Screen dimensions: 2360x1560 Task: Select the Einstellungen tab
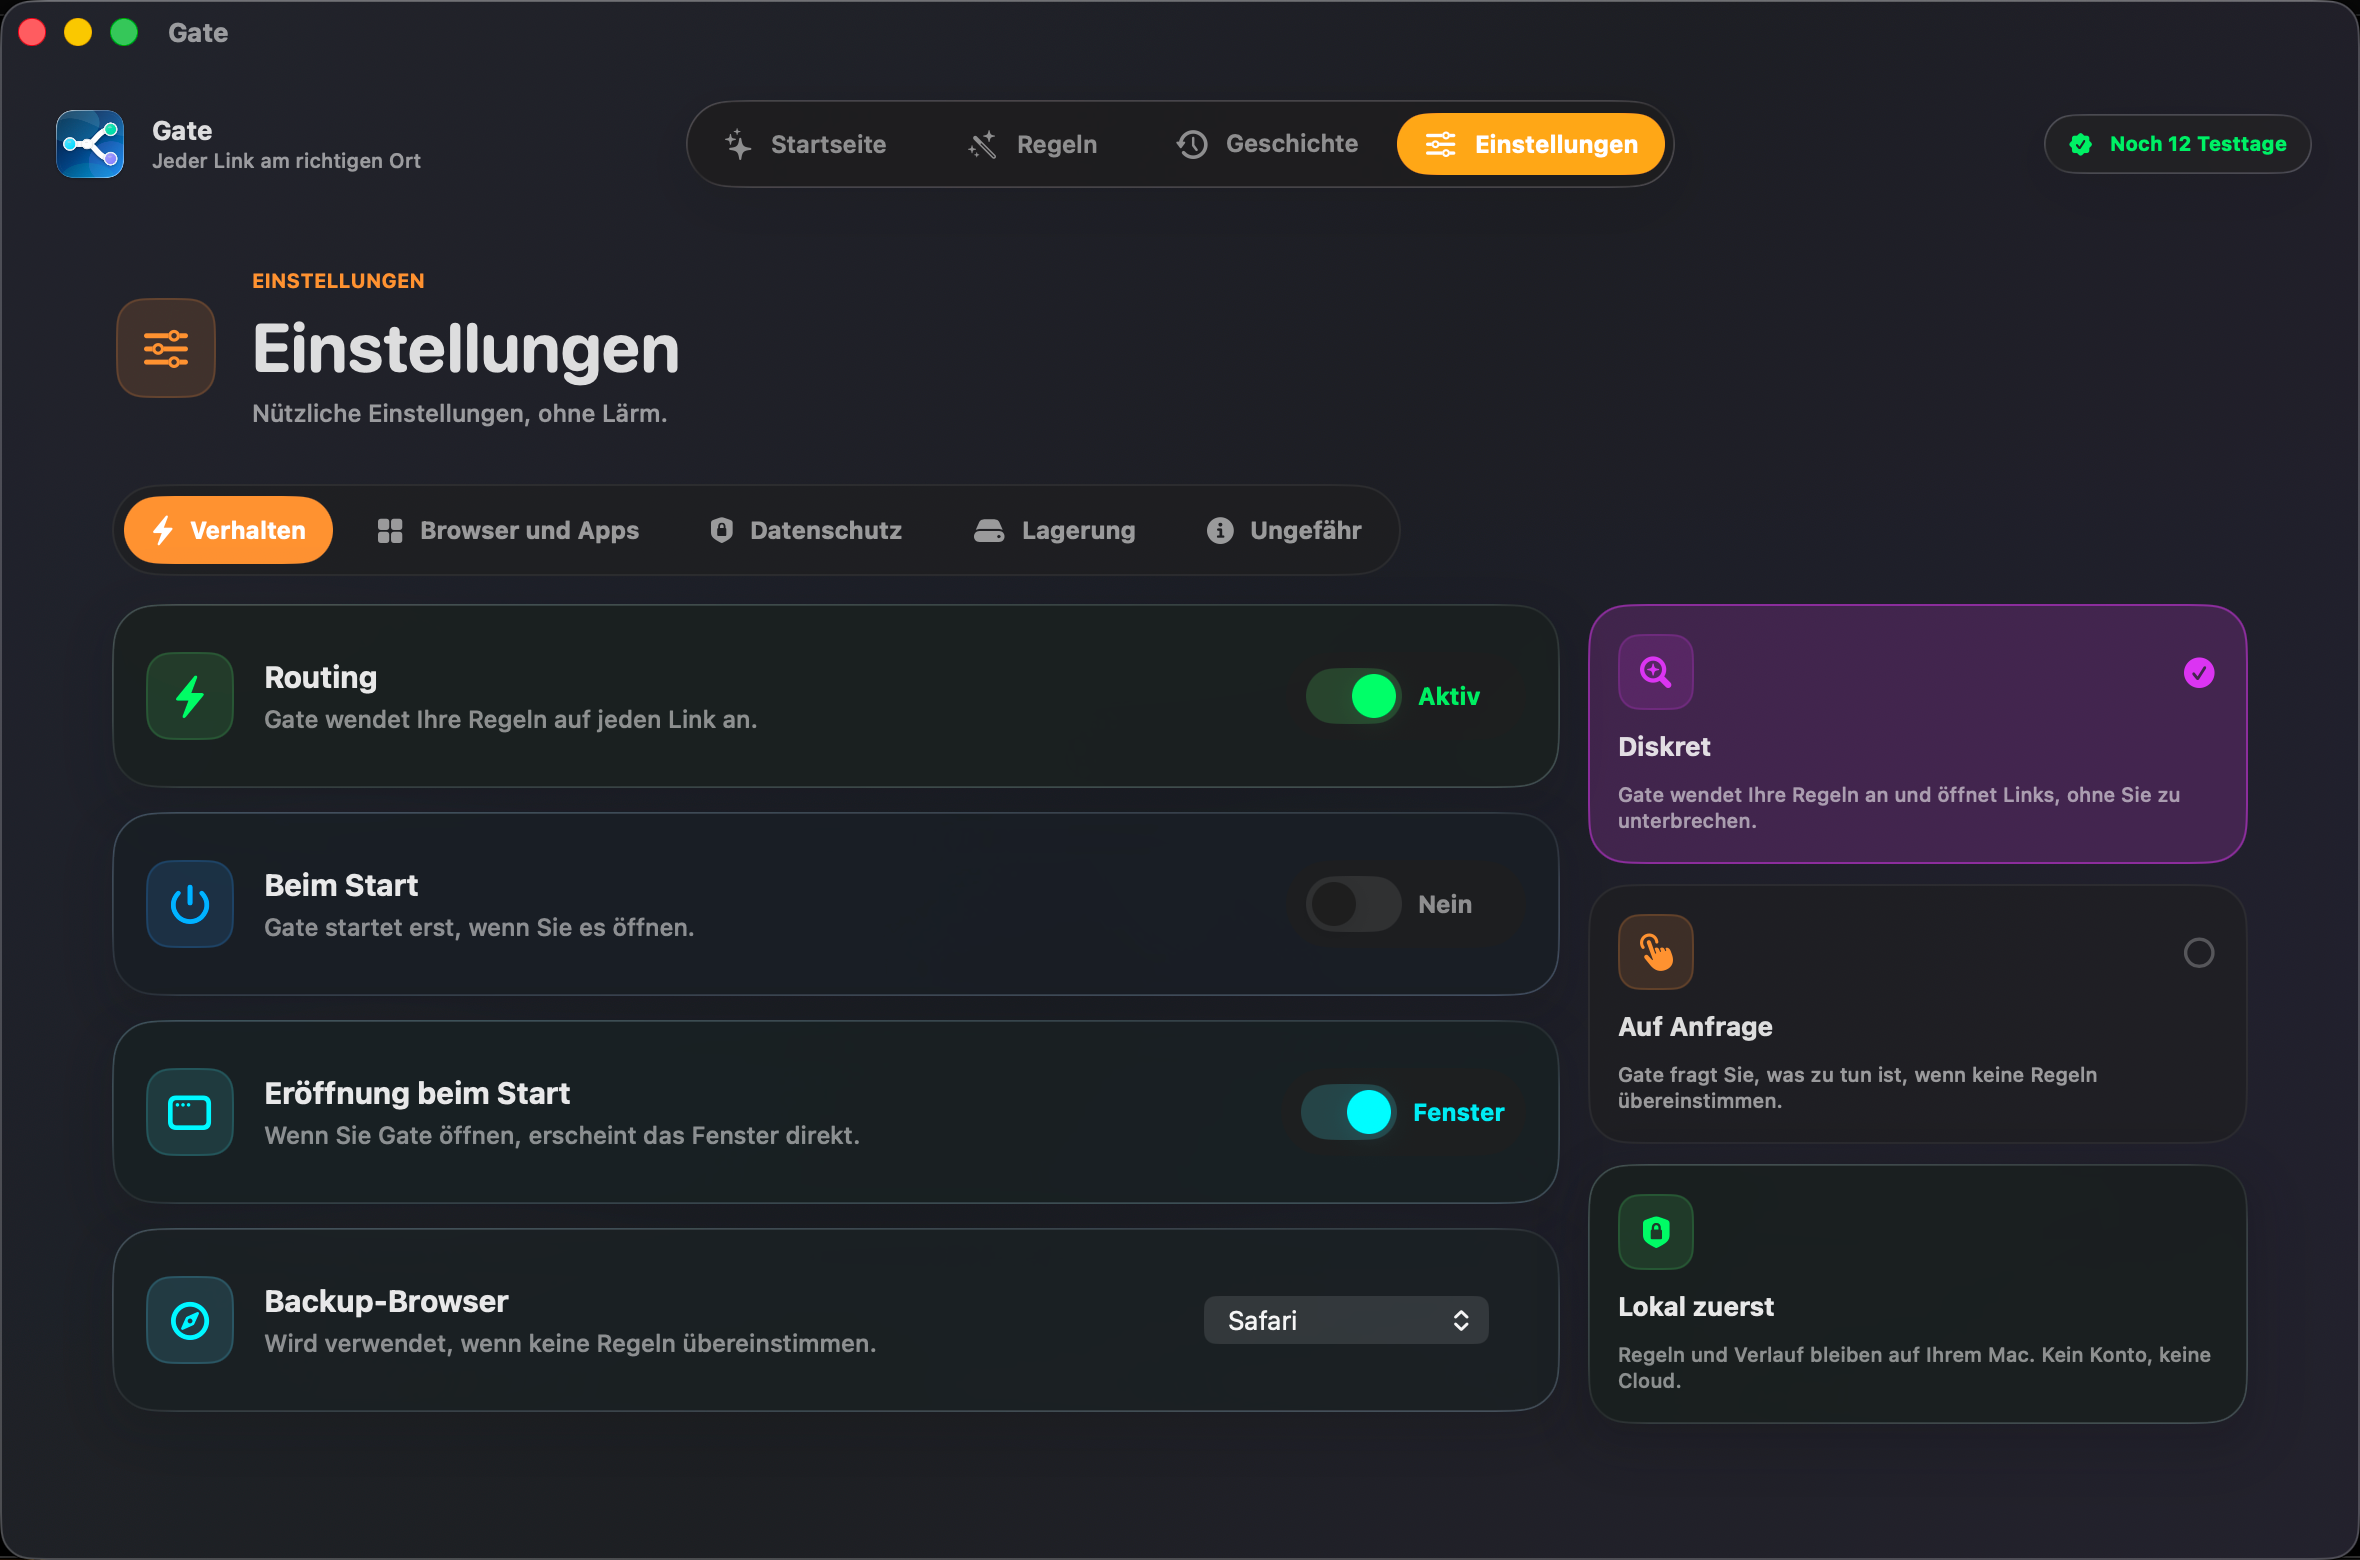(1531, 144)
